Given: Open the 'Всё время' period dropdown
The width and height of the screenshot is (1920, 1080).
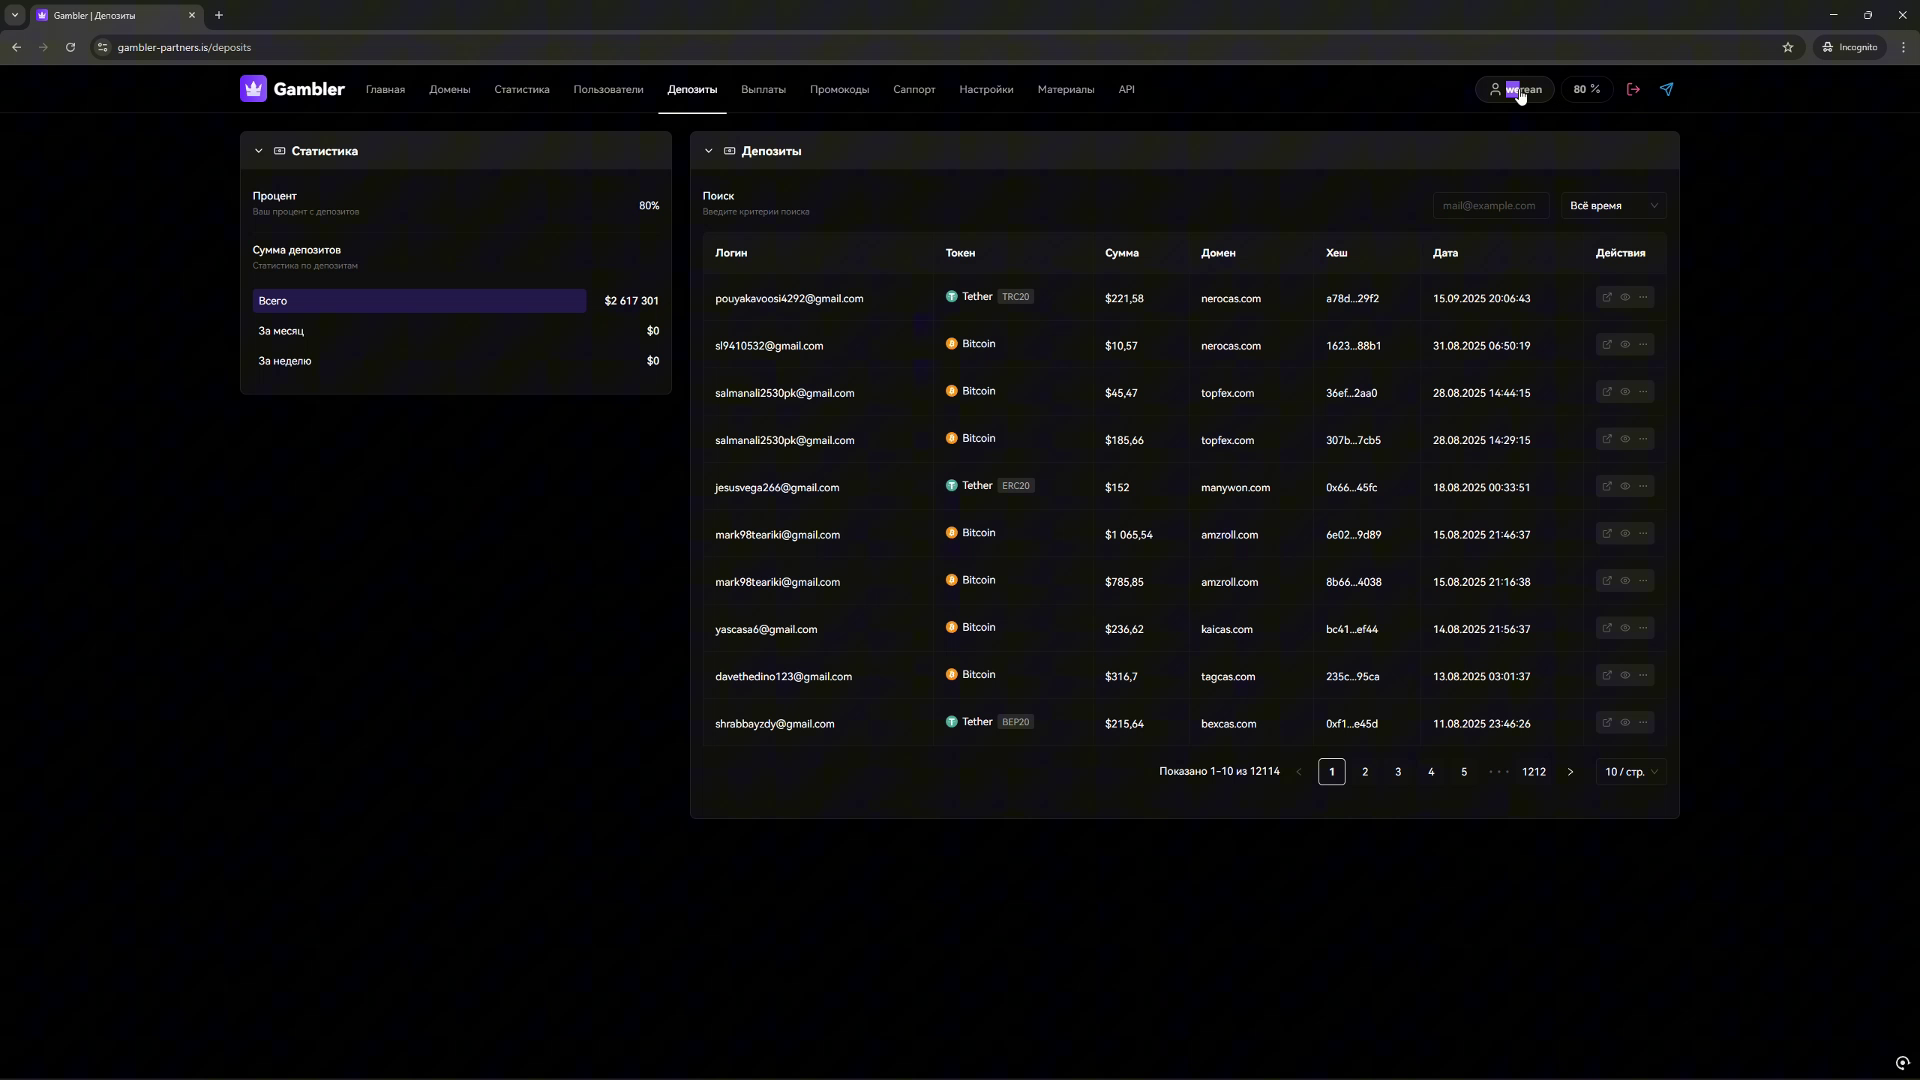Looking at the screenshot, I should (x=1613, y=206).
